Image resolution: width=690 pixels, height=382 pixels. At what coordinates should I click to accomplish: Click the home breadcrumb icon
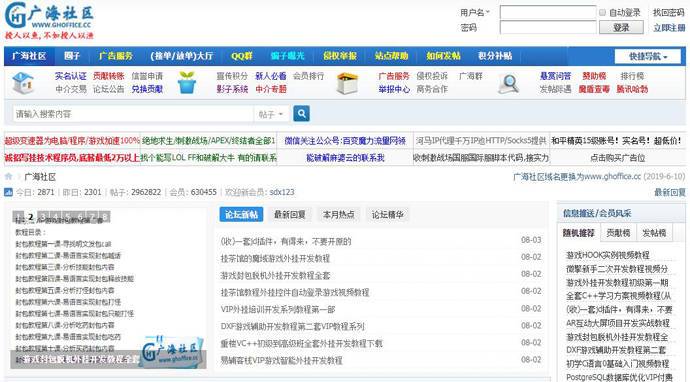[8, 176]
